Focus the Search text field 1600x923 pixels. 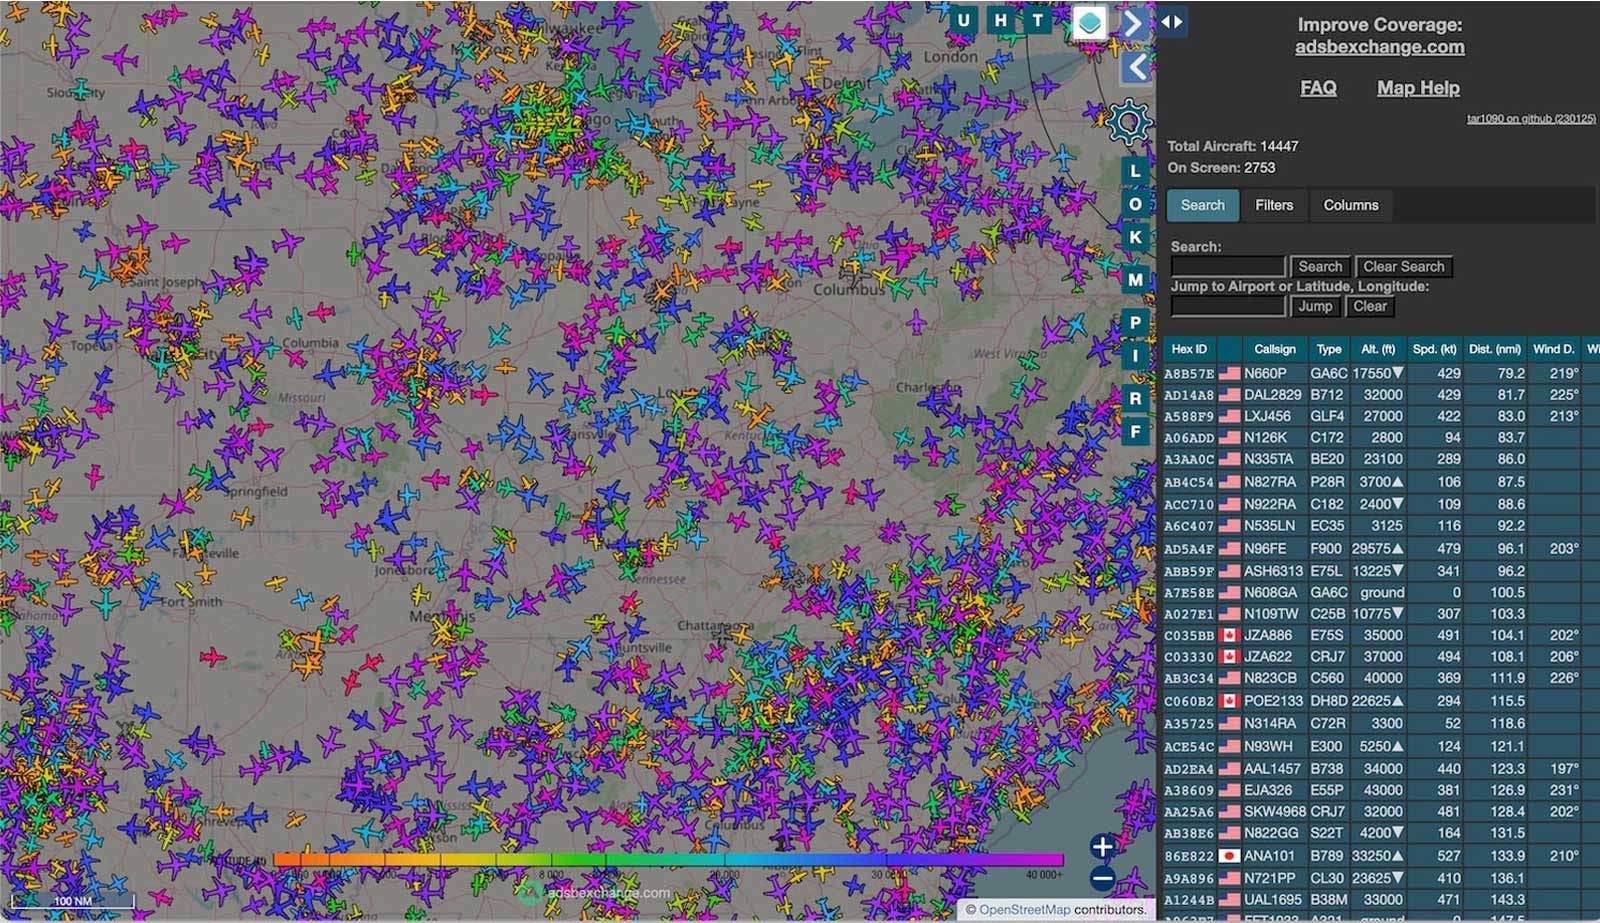click(x=1228, y=266)
